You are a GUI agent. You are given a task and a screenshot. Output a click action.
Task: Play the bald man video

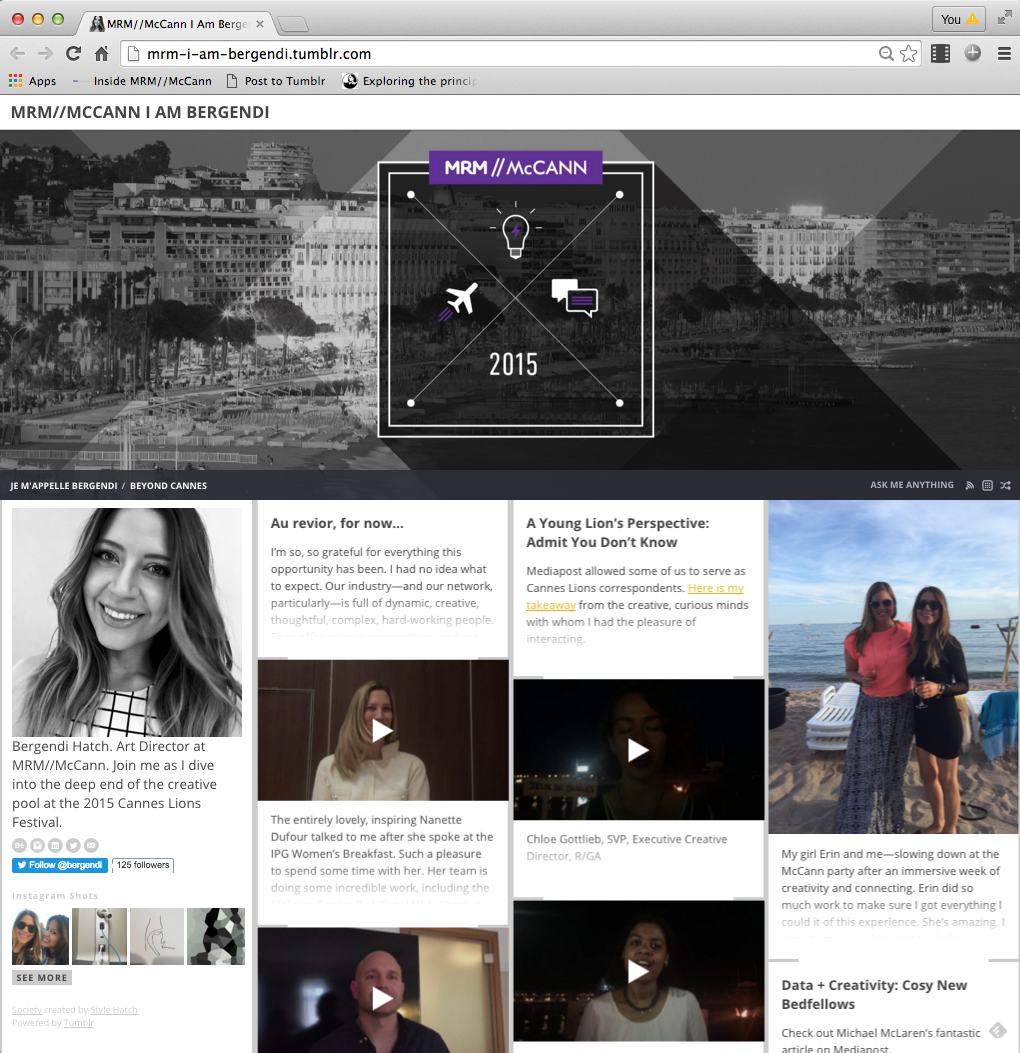pos(383,998)
